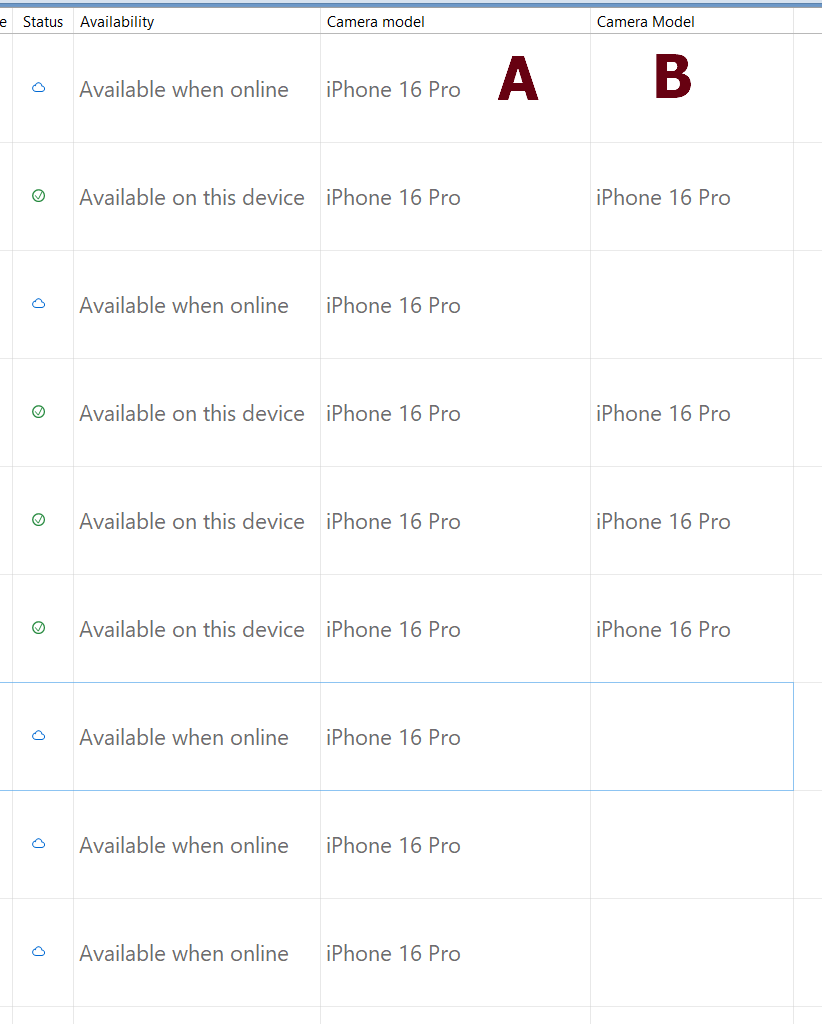Viewport: 822px width, 1024px height.
Task: Select the cloud status icon in the eighth row
Action: pyautogui.click(x=39, y=844)
